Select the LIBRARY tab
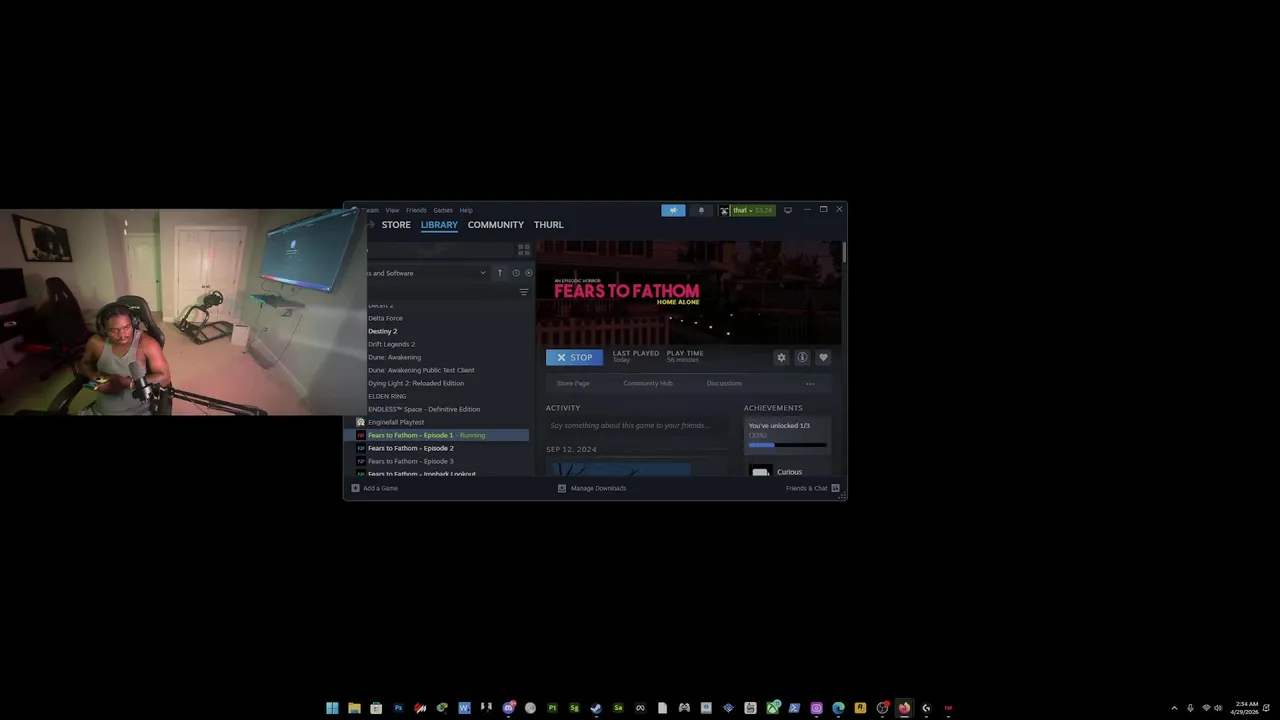The image size is (1280, 720). tap(439, 225)
